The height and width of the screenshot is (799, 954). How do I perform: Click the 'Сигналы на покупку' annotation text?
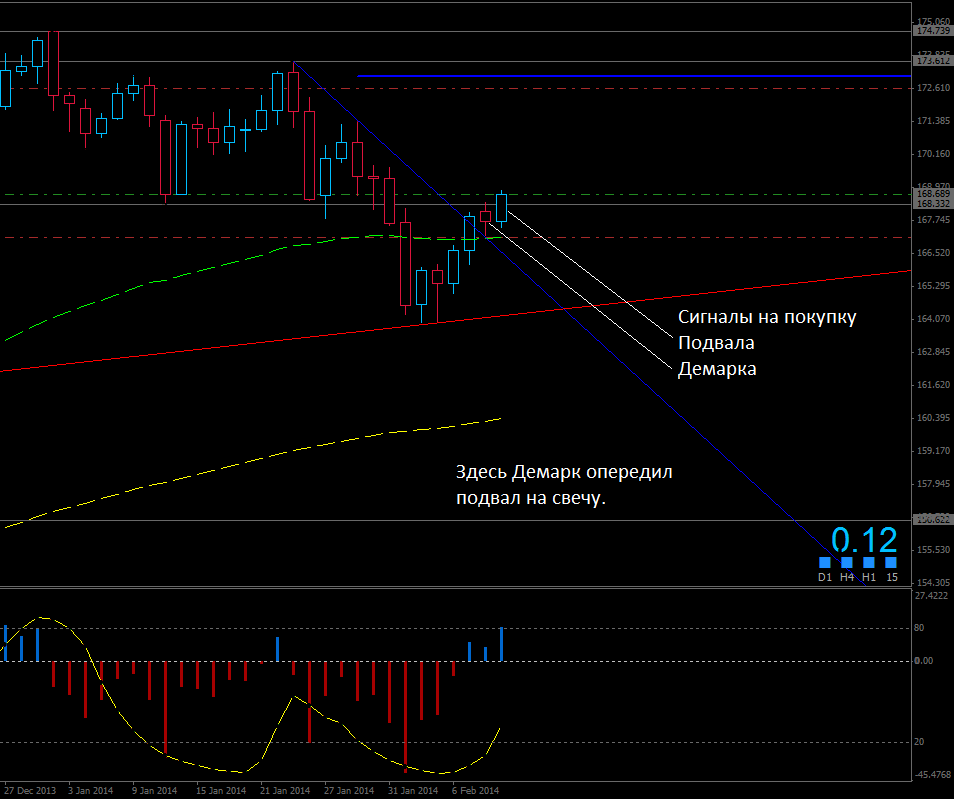(767, 317)
